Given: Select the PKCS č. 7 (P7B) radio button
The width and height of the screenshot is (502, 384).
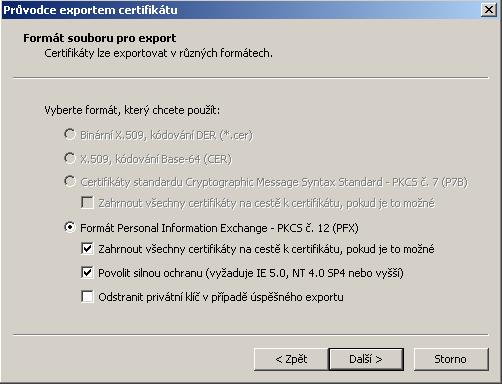Looking at the screenshot, I should click(x=70, y=181).
